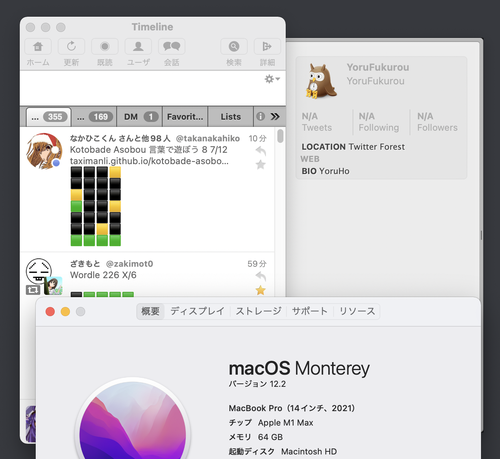The height and width of the screenshot is (459, 500).
Task: Click the 'Apple M1 Max' chip text
Action: (285, 423)
